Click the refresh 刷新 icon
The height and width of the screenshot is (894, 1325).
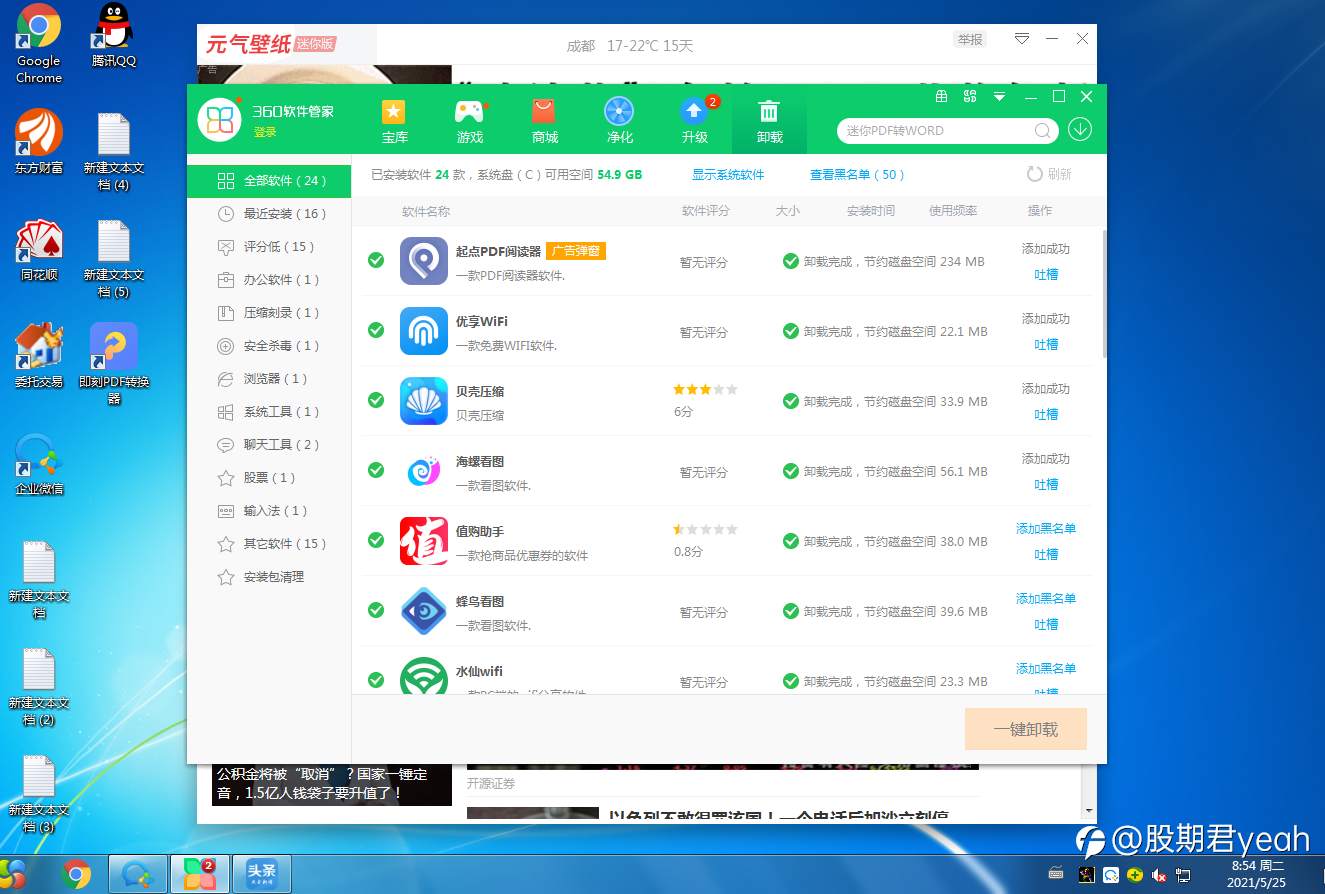(1034, 174)
